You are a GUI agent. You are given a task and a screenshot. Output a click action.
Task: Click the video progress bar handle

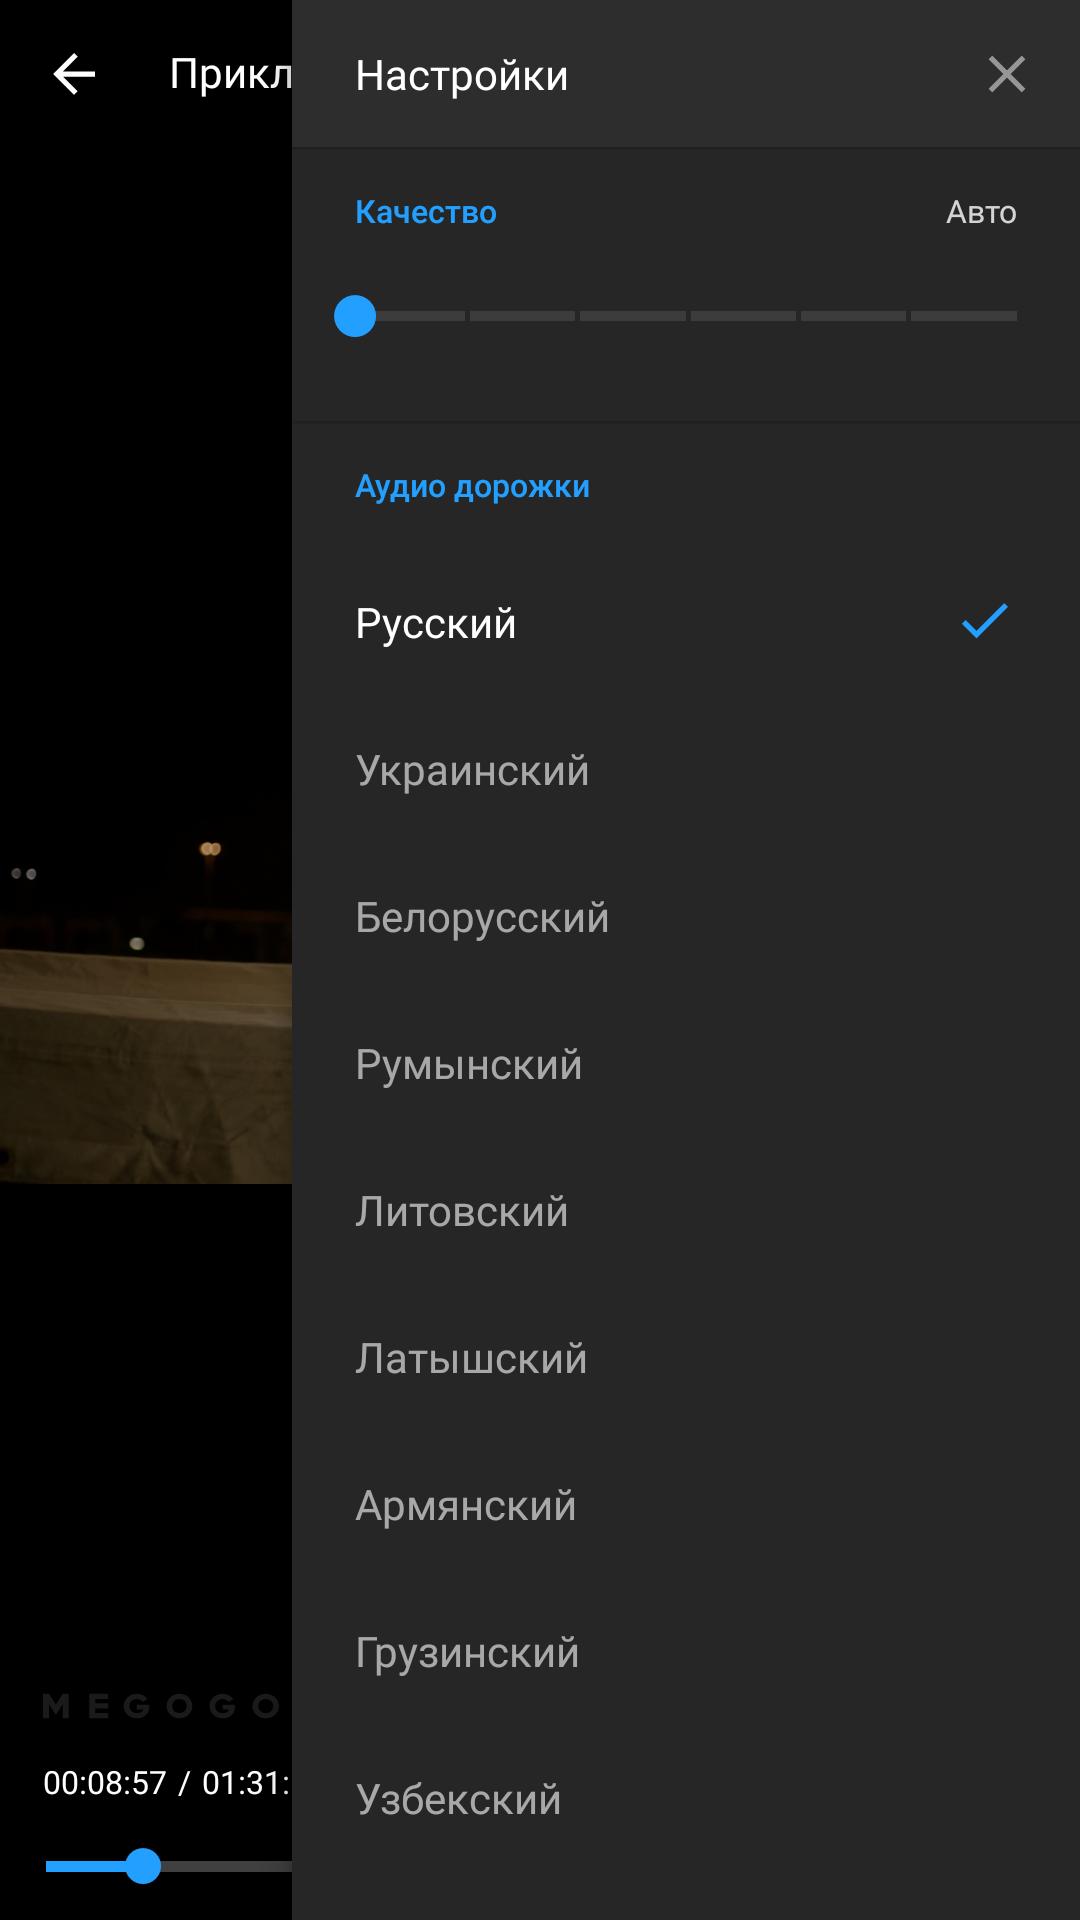pyautogui.click(x=143, y=1866)
